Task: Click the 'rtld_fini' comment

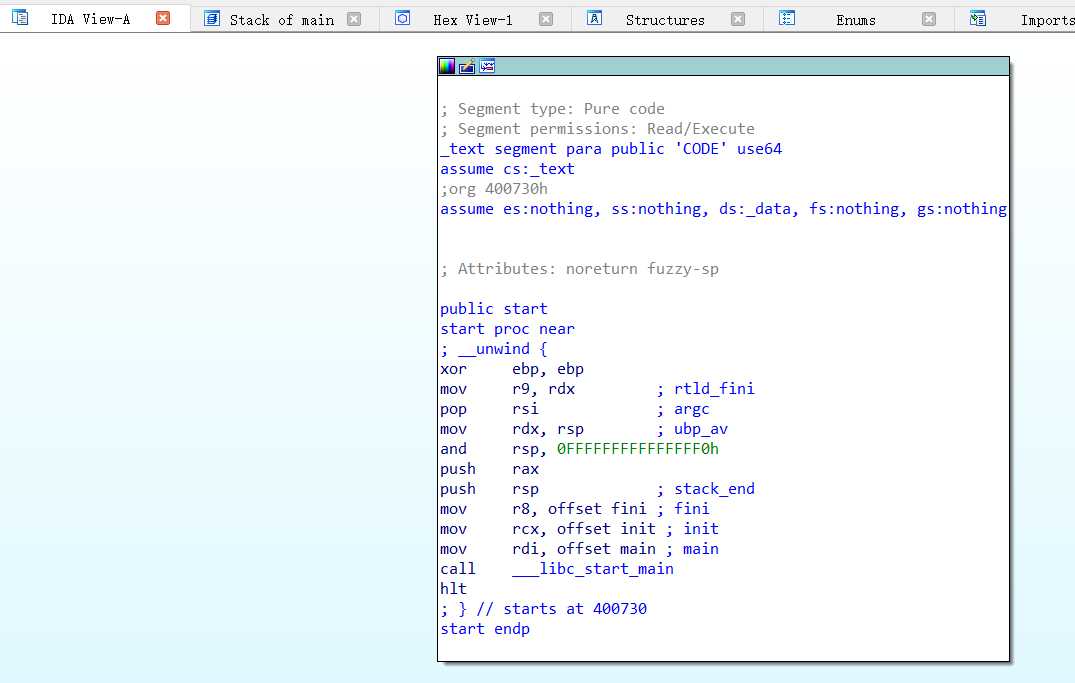Action: point(714,389)
